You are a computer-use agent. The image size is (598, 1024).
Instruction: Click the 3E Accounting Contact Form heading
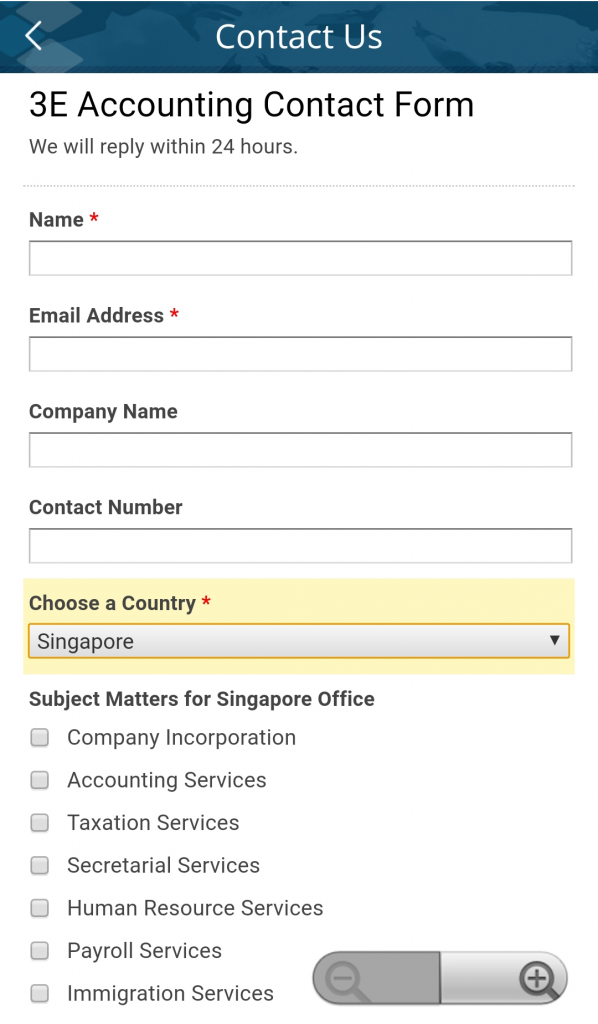point(251,105)
